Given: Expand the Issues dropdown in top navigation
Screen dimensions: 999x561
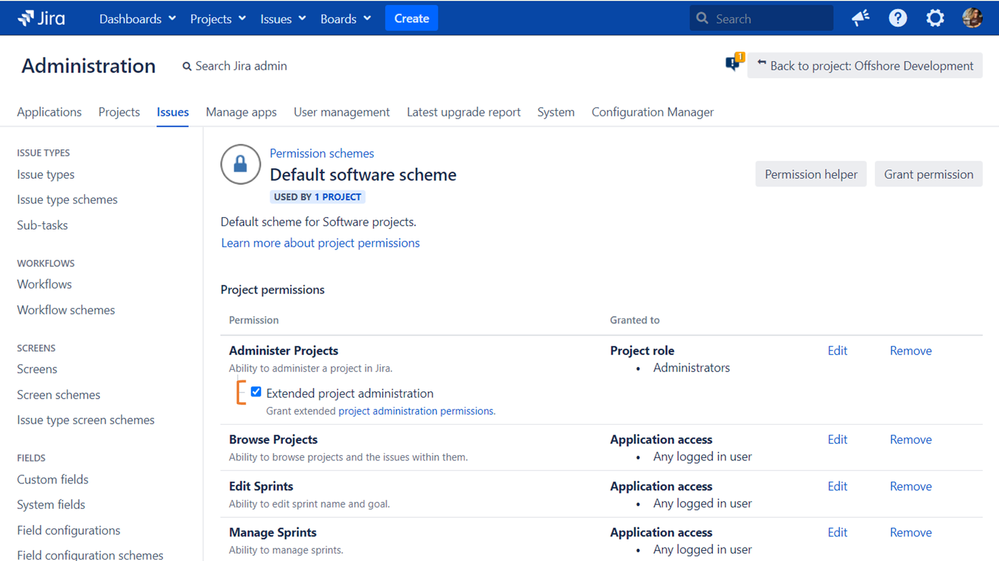Looking at the screenshot, I should (283, 18).
